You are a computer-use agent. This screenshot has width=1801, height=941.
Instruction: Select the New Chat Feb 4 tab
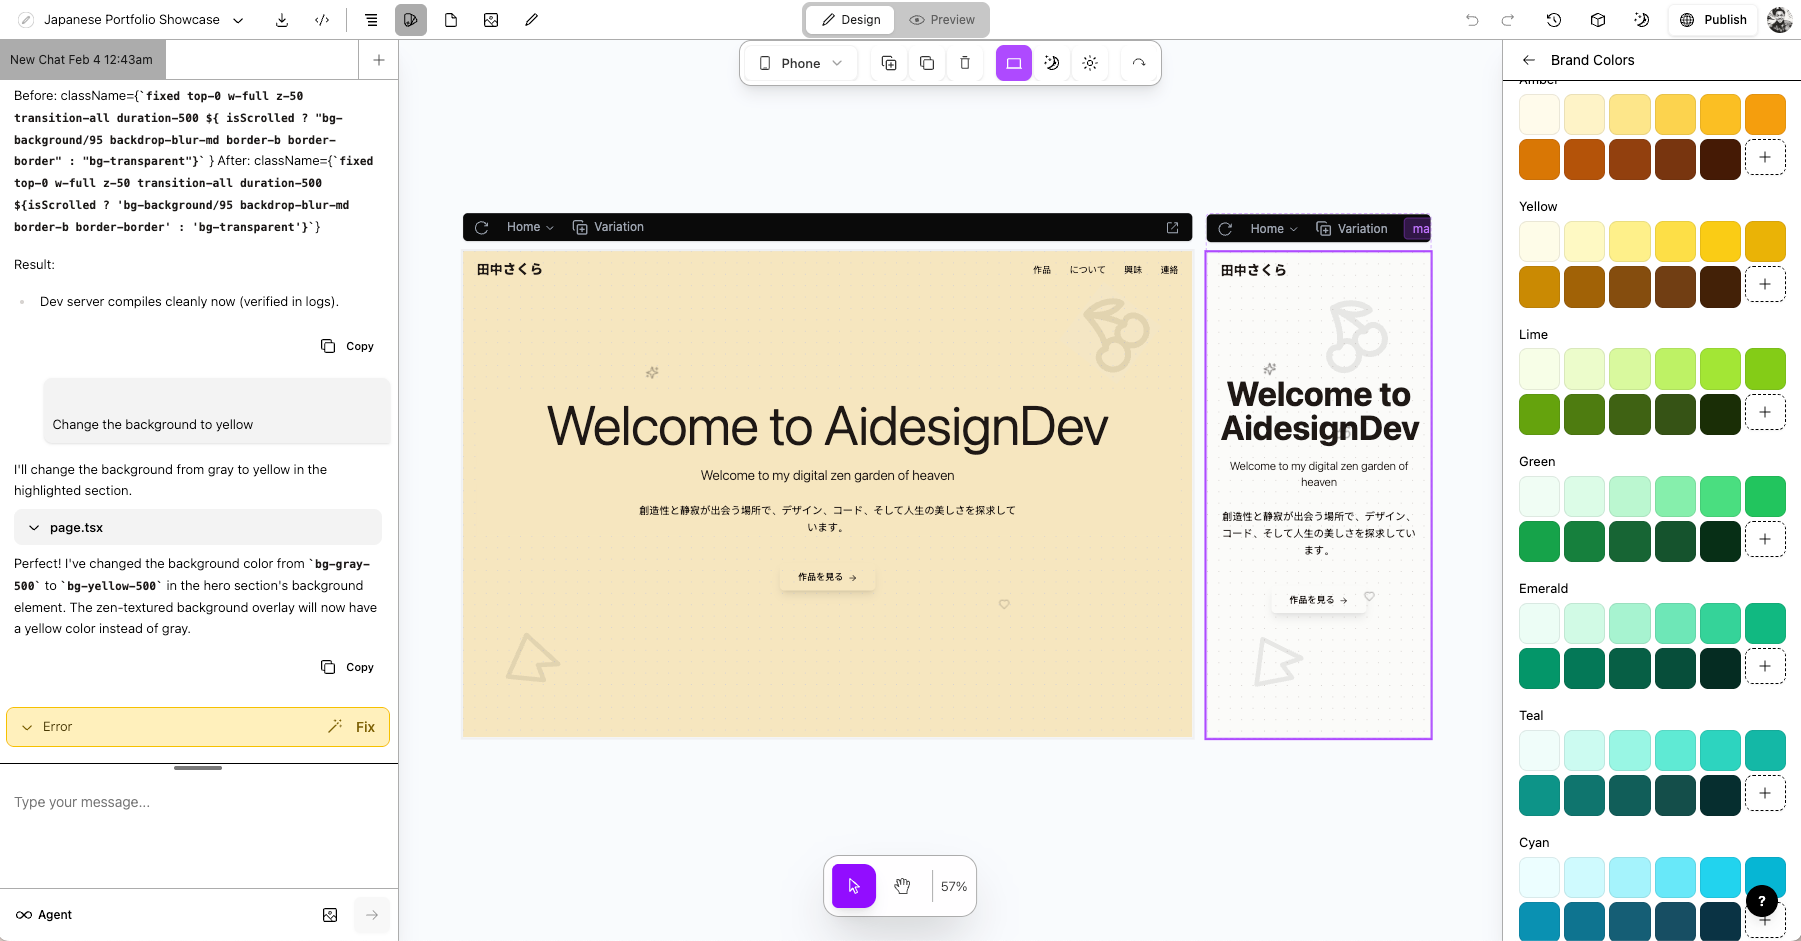83,59
